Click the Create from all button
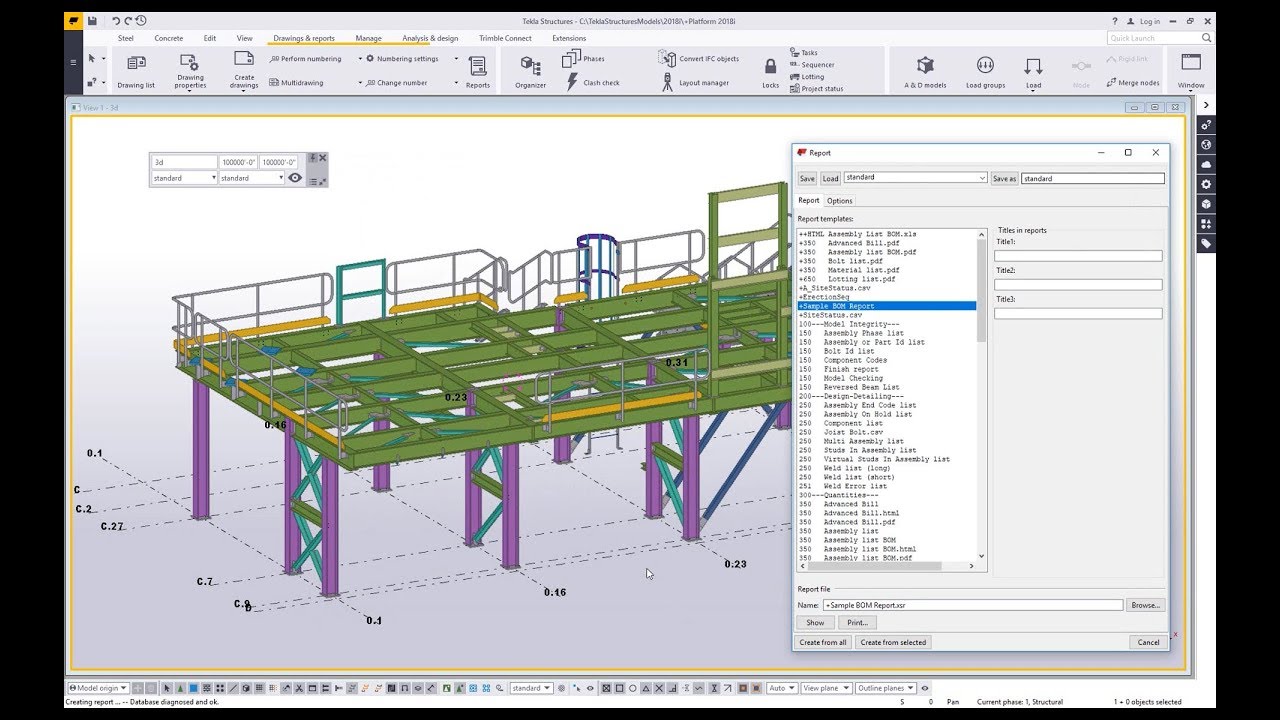This screenshot has width=1280, height=720. point(823,642)
